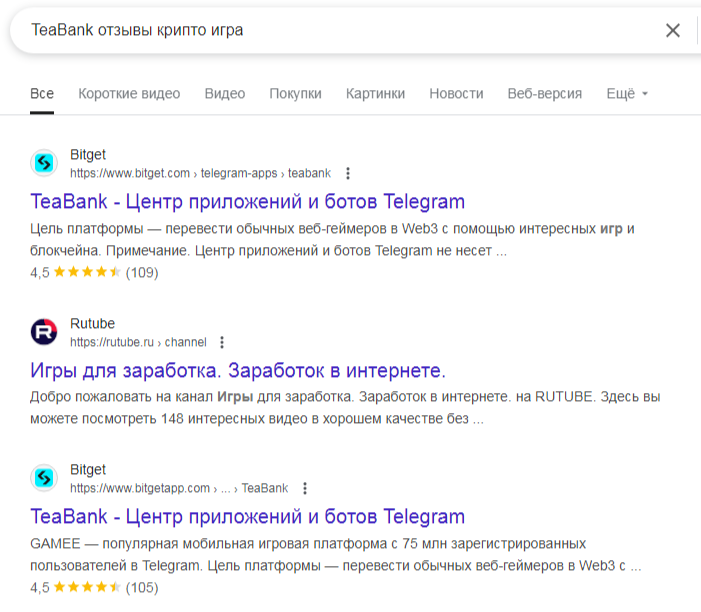Click the 4,5 star rating with 109 reviews
701x612 pixels.
pos(94,272)
